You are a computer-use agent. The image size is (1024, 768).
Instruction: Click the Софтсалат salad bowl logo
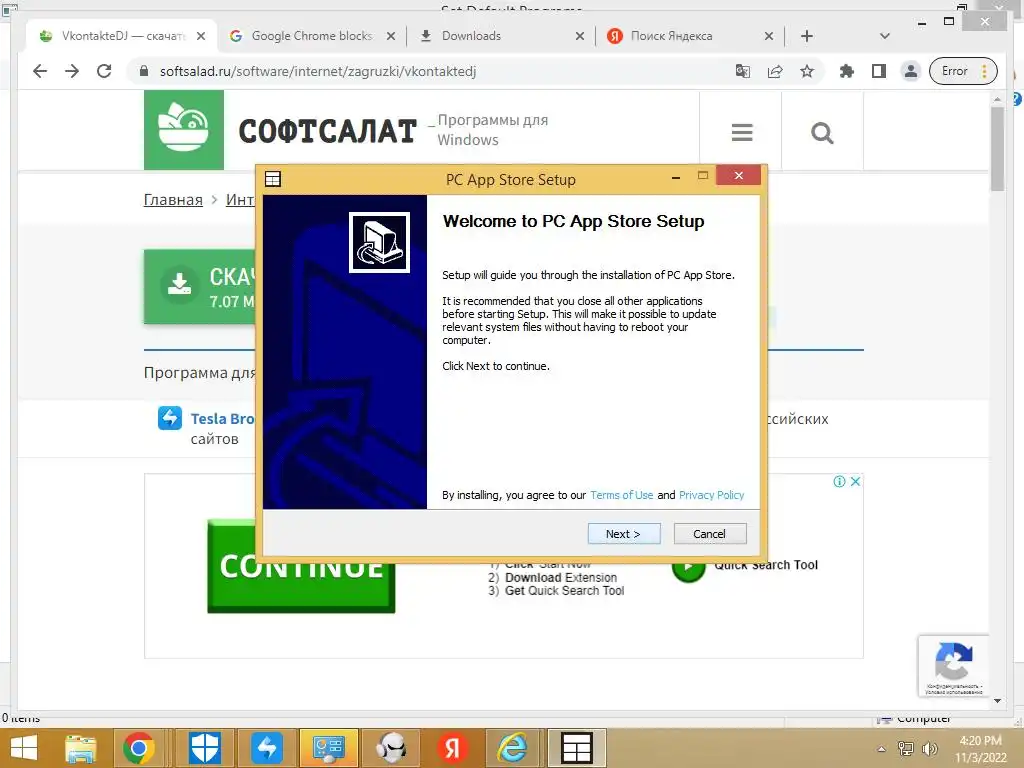184,130
